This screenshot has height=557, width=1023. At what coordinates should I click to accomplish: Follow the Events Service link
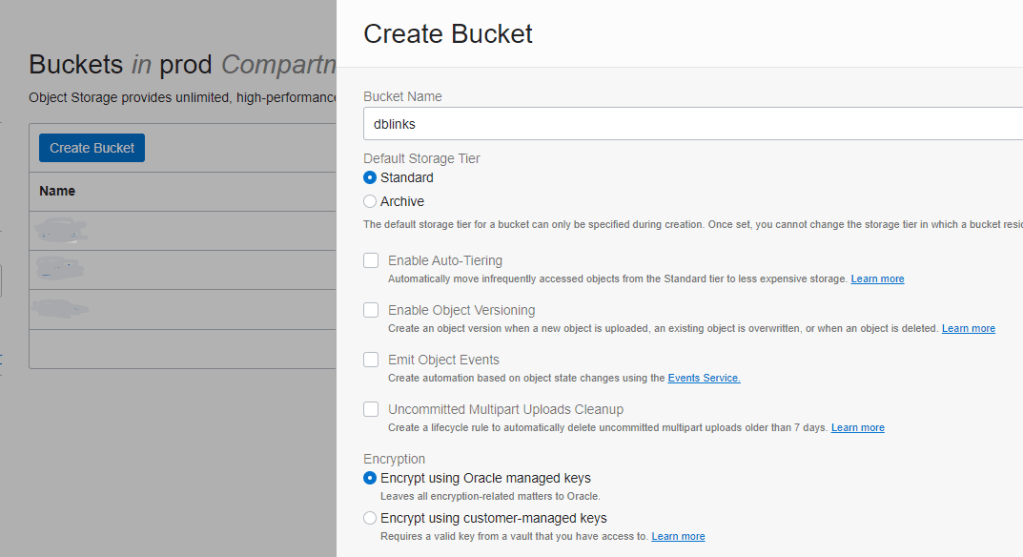click(x=704, y=378)
